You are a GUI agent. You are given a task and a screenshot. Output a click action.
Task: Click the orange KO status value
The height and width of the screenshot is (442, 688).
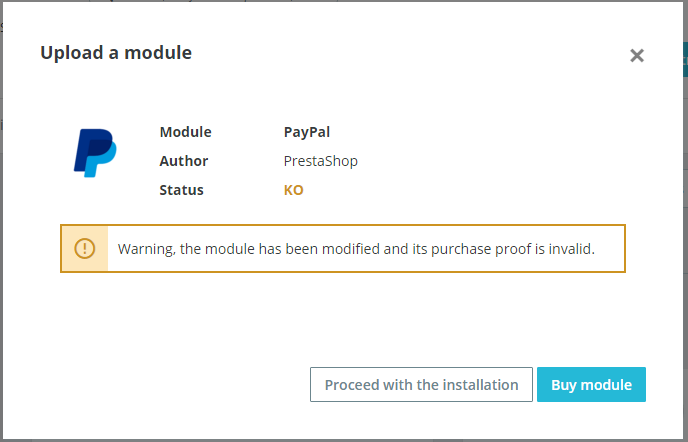pyautogui.click(x=293, y=190)
